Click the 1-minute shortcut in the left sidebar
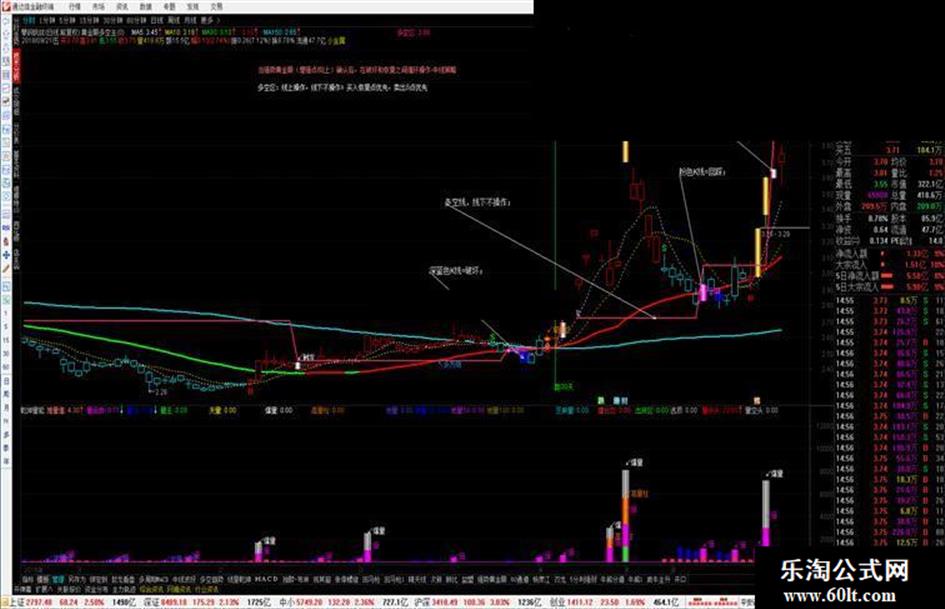The width and height of the screenshot is (945, 609). pos(6,313)
